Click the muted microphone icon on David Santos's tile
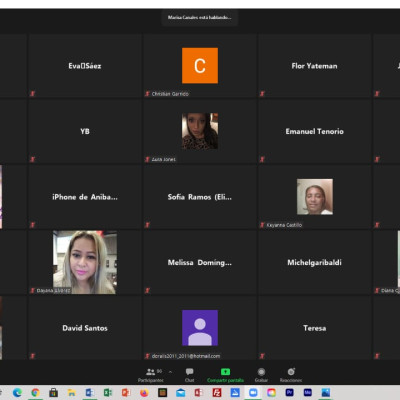The image size is (400, 400). pos(33,356)
